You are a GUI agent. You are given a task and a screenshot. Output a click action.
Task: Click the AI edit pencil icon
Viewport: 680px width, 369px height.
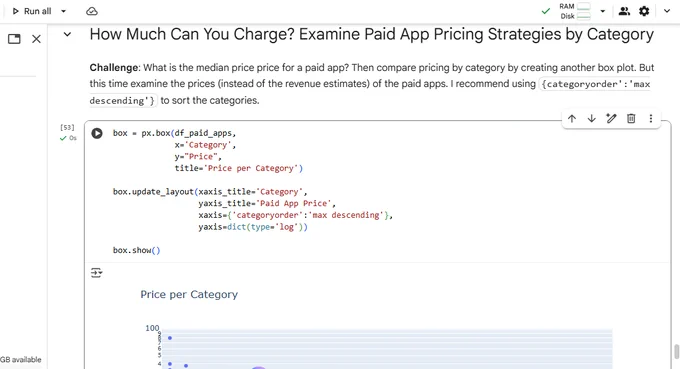[x=611, y=118]
